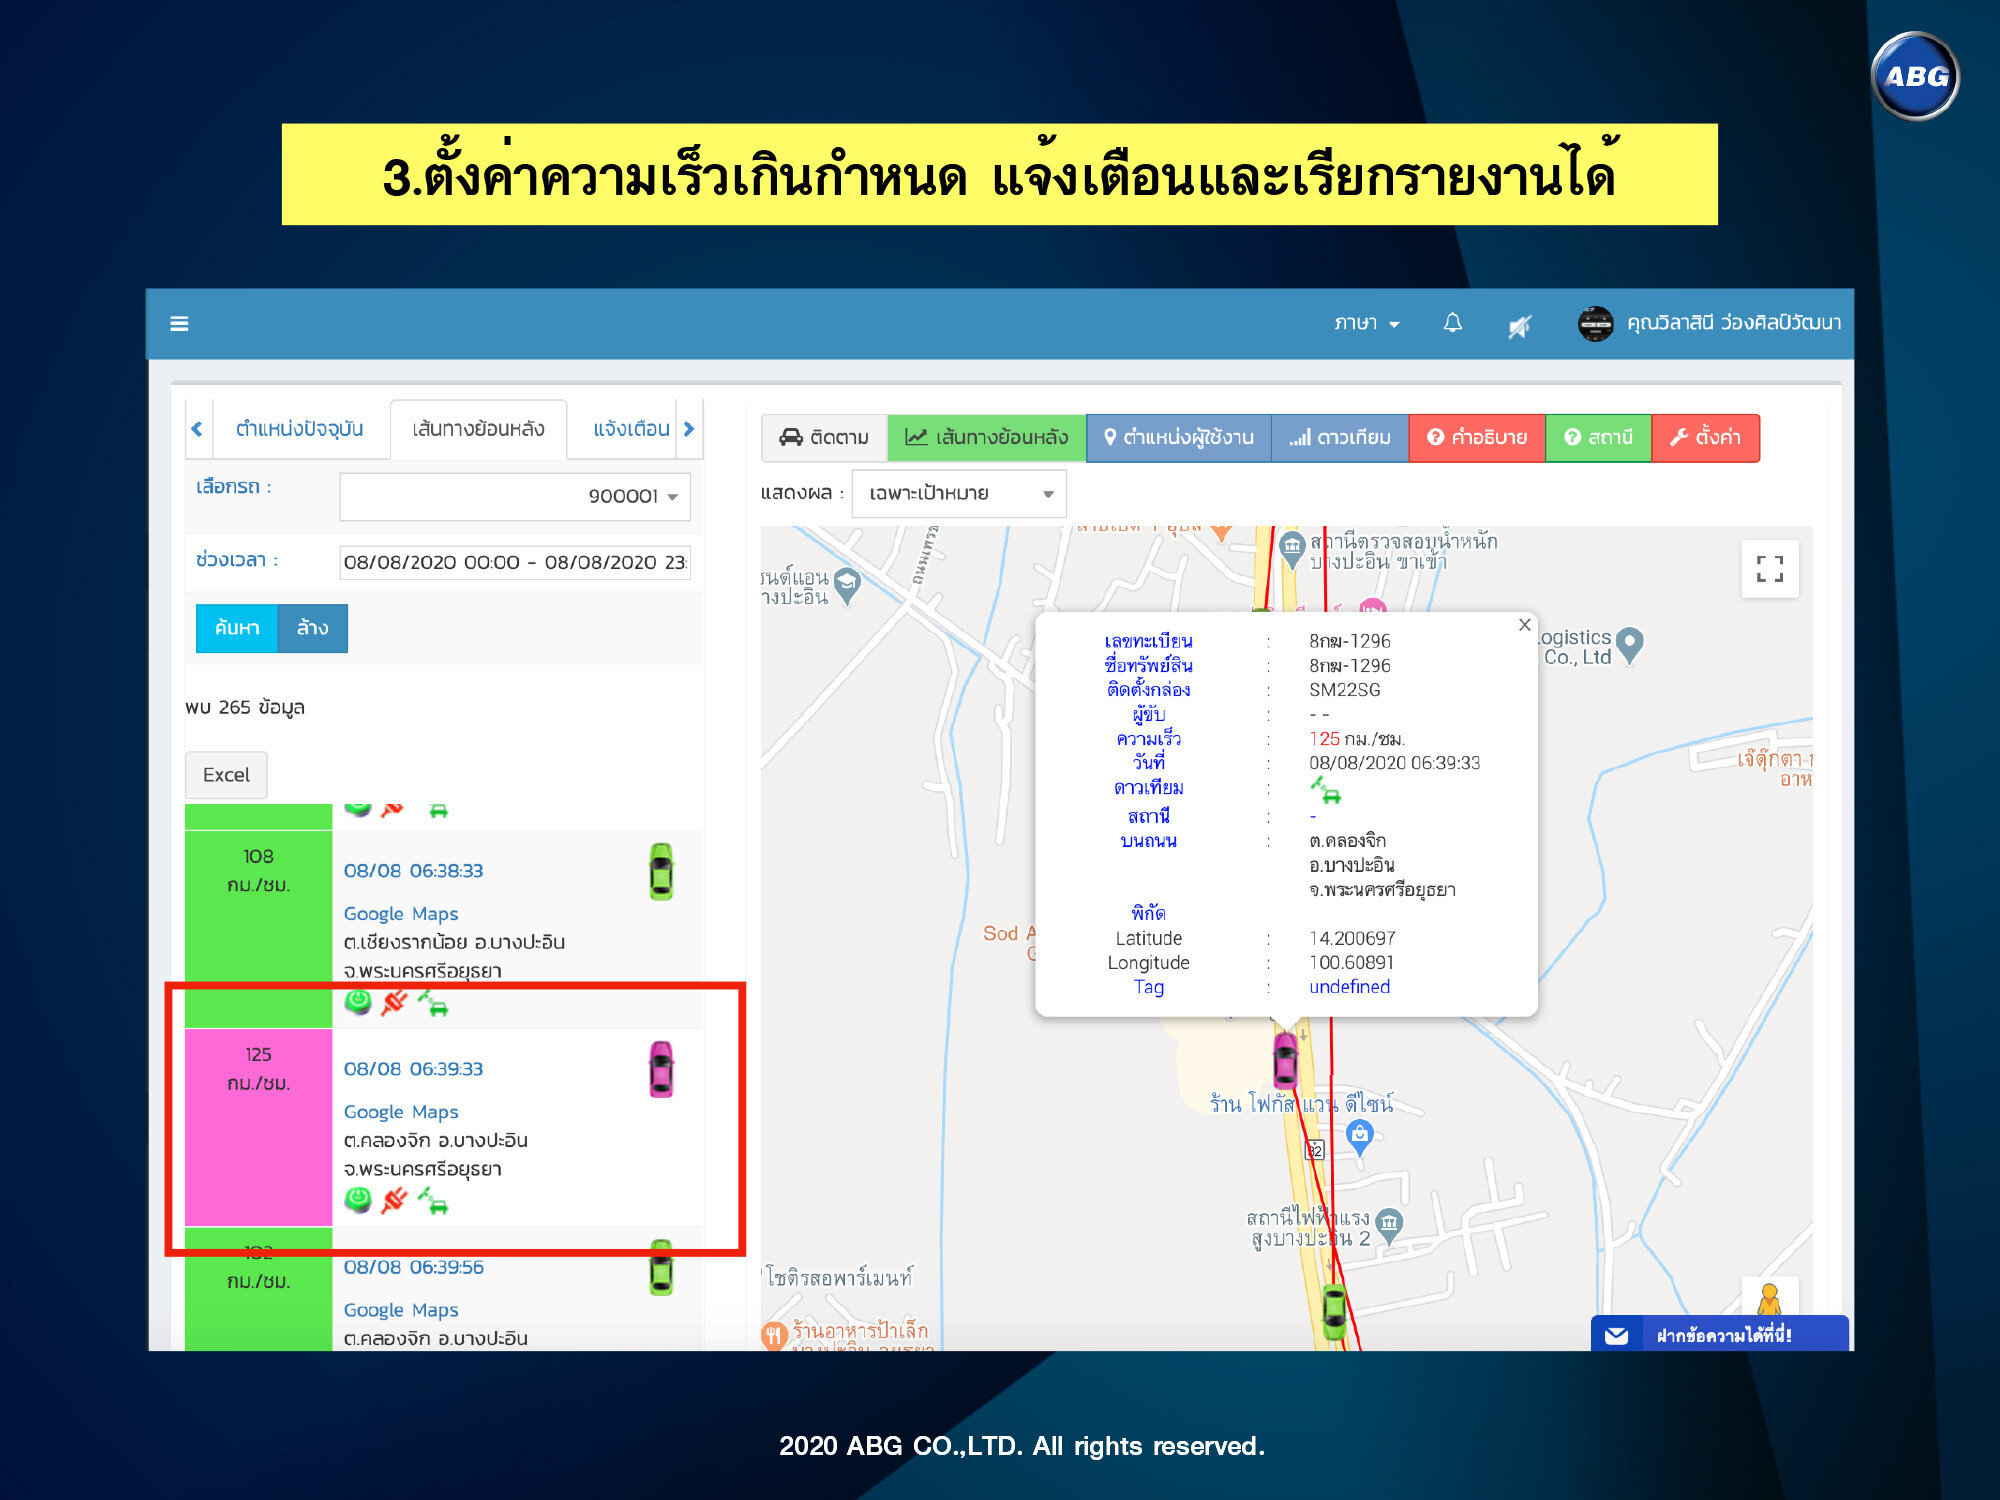
Task: Toggle the muted speaker icon in header
Action: coord(1519,325)
